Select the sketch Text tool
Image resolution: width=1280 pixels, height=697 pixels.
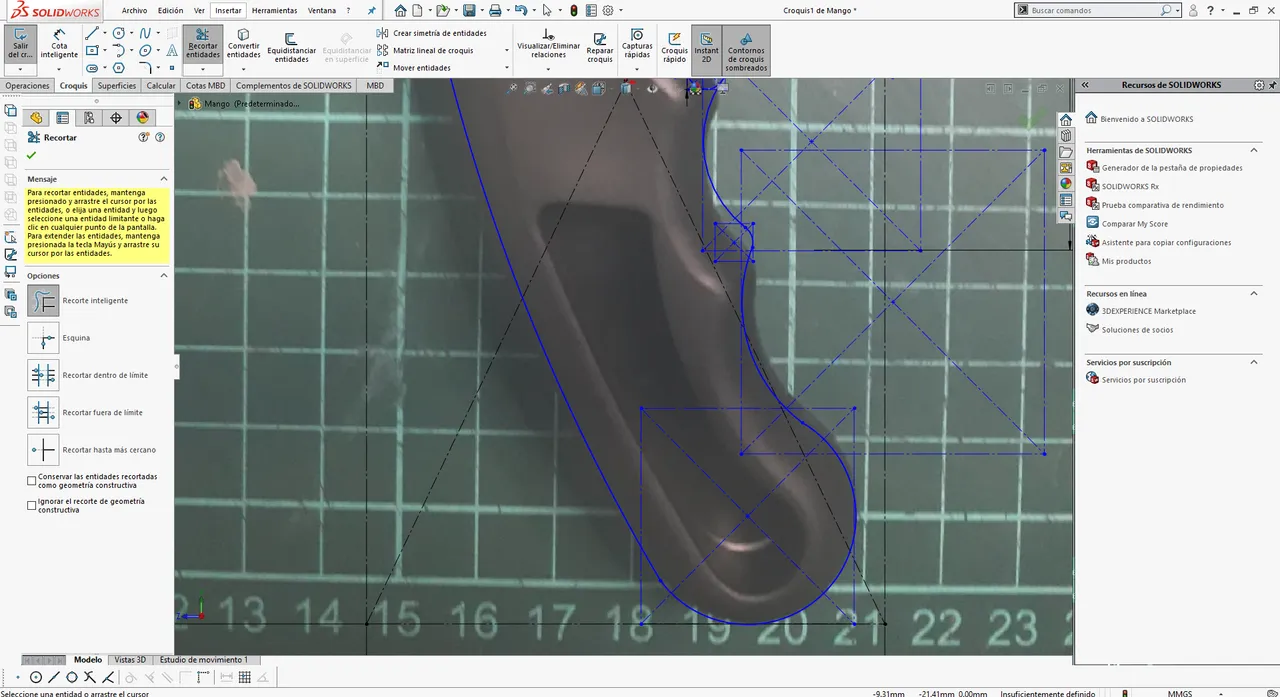tap(172, 50)
